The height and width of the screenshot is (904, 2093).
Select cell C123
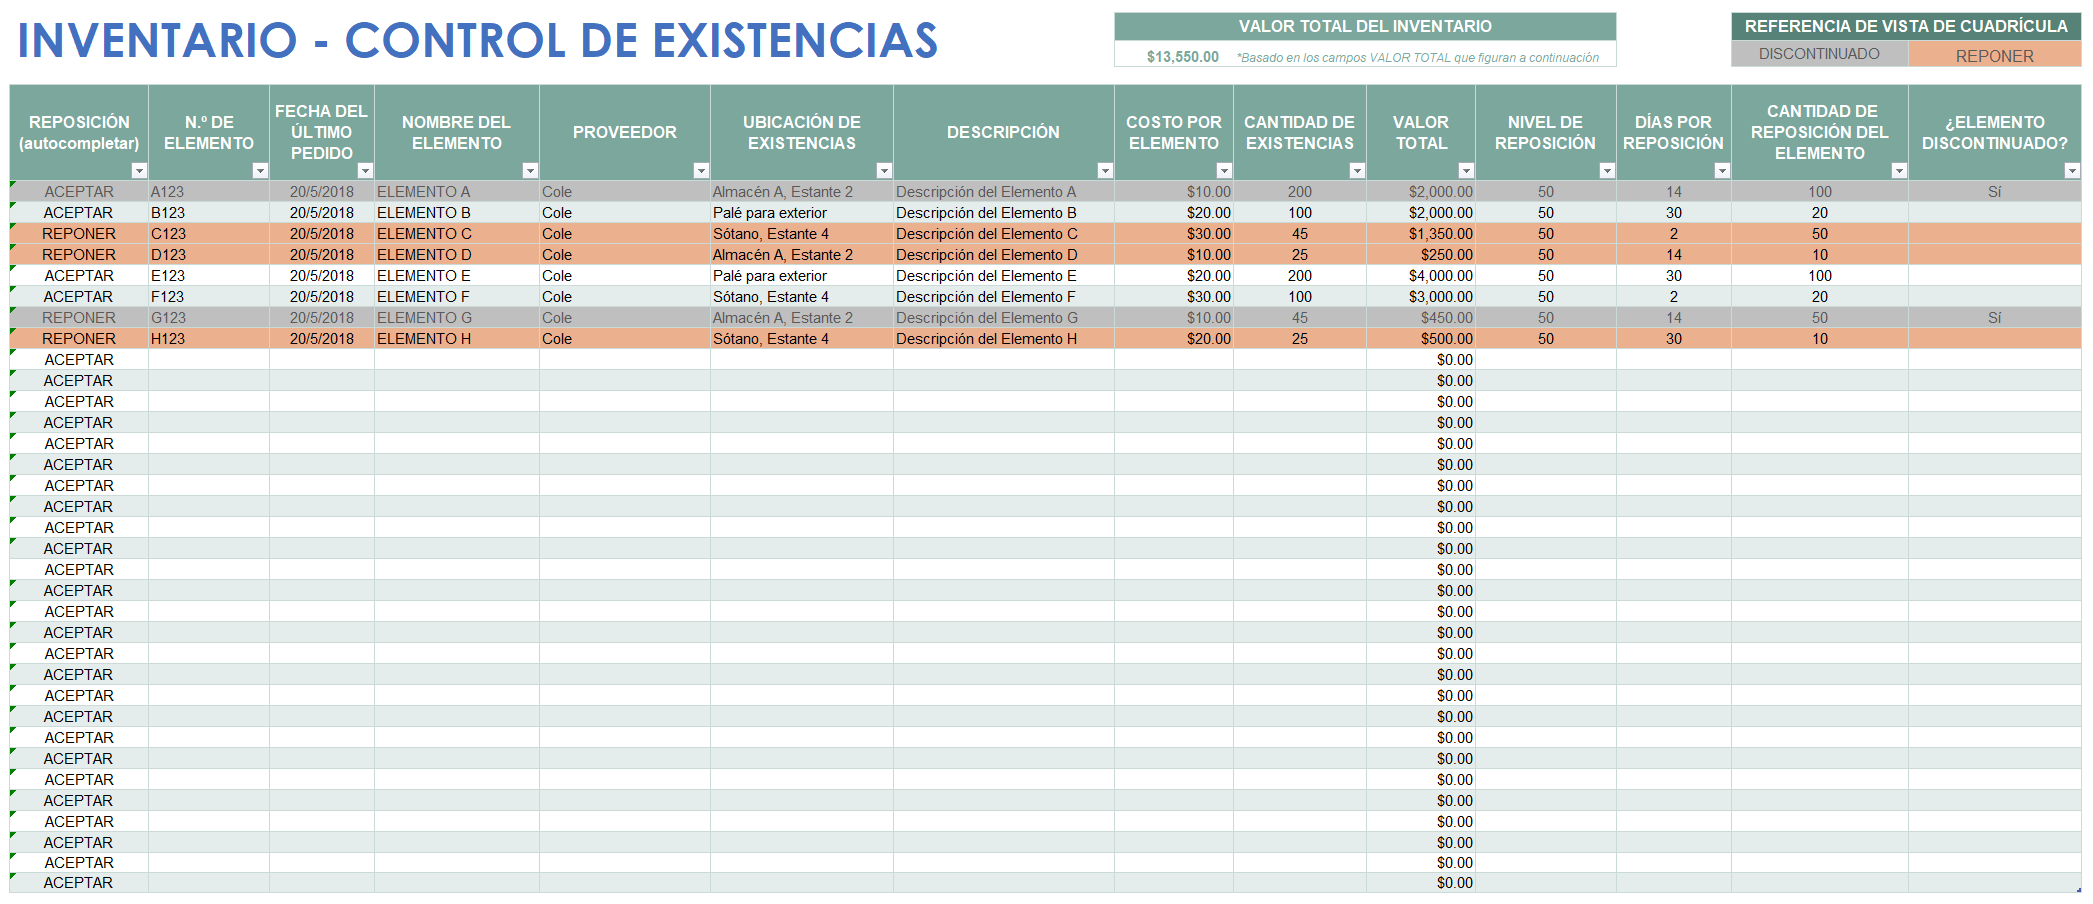point(209,234)
